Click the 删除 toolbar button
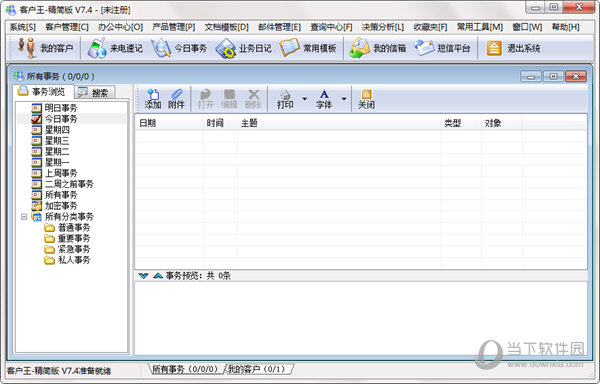This screenshot has width=600, height=384. [x=253, y=99]
